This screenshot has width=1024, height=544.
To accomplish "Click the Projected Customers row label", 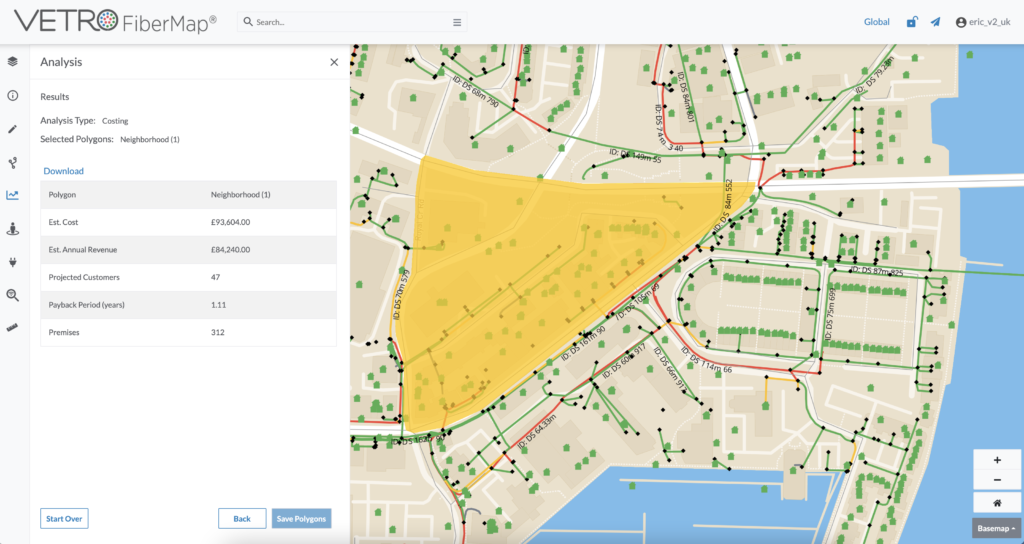I will pos(84,277).
